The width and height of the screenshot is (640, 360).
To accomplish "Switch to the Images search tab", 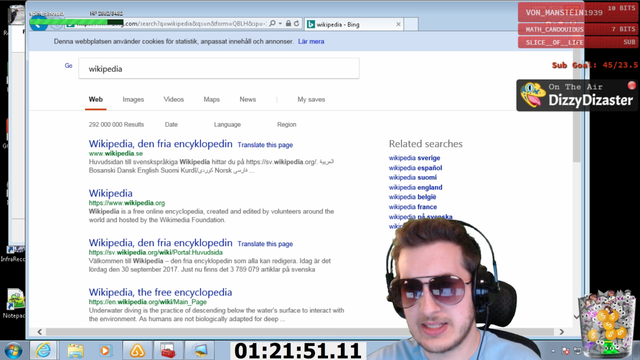I will [x=133, y=100].
